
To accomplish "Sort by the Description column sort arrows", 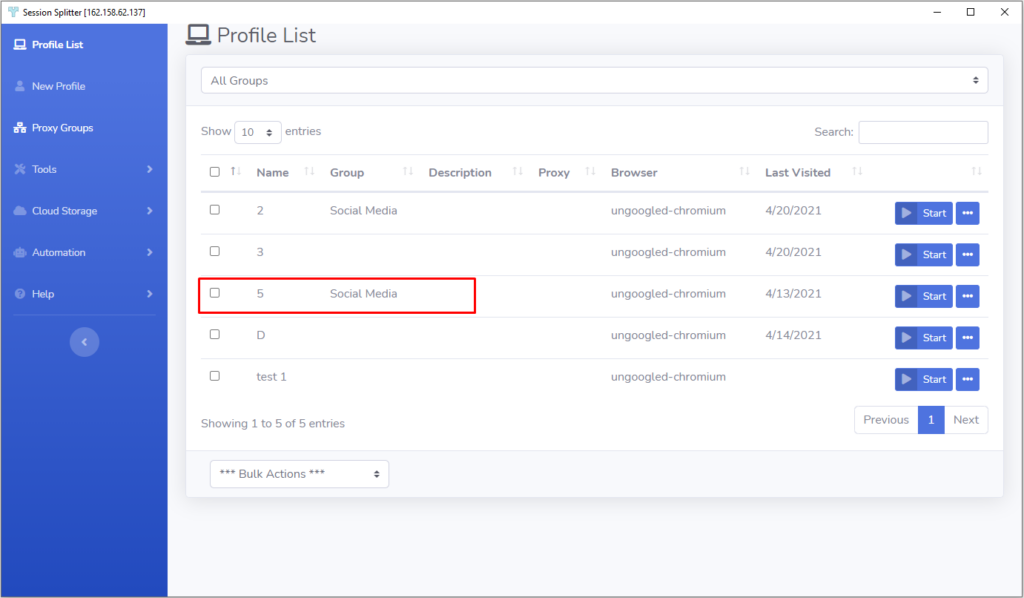I will coord(518,171).
